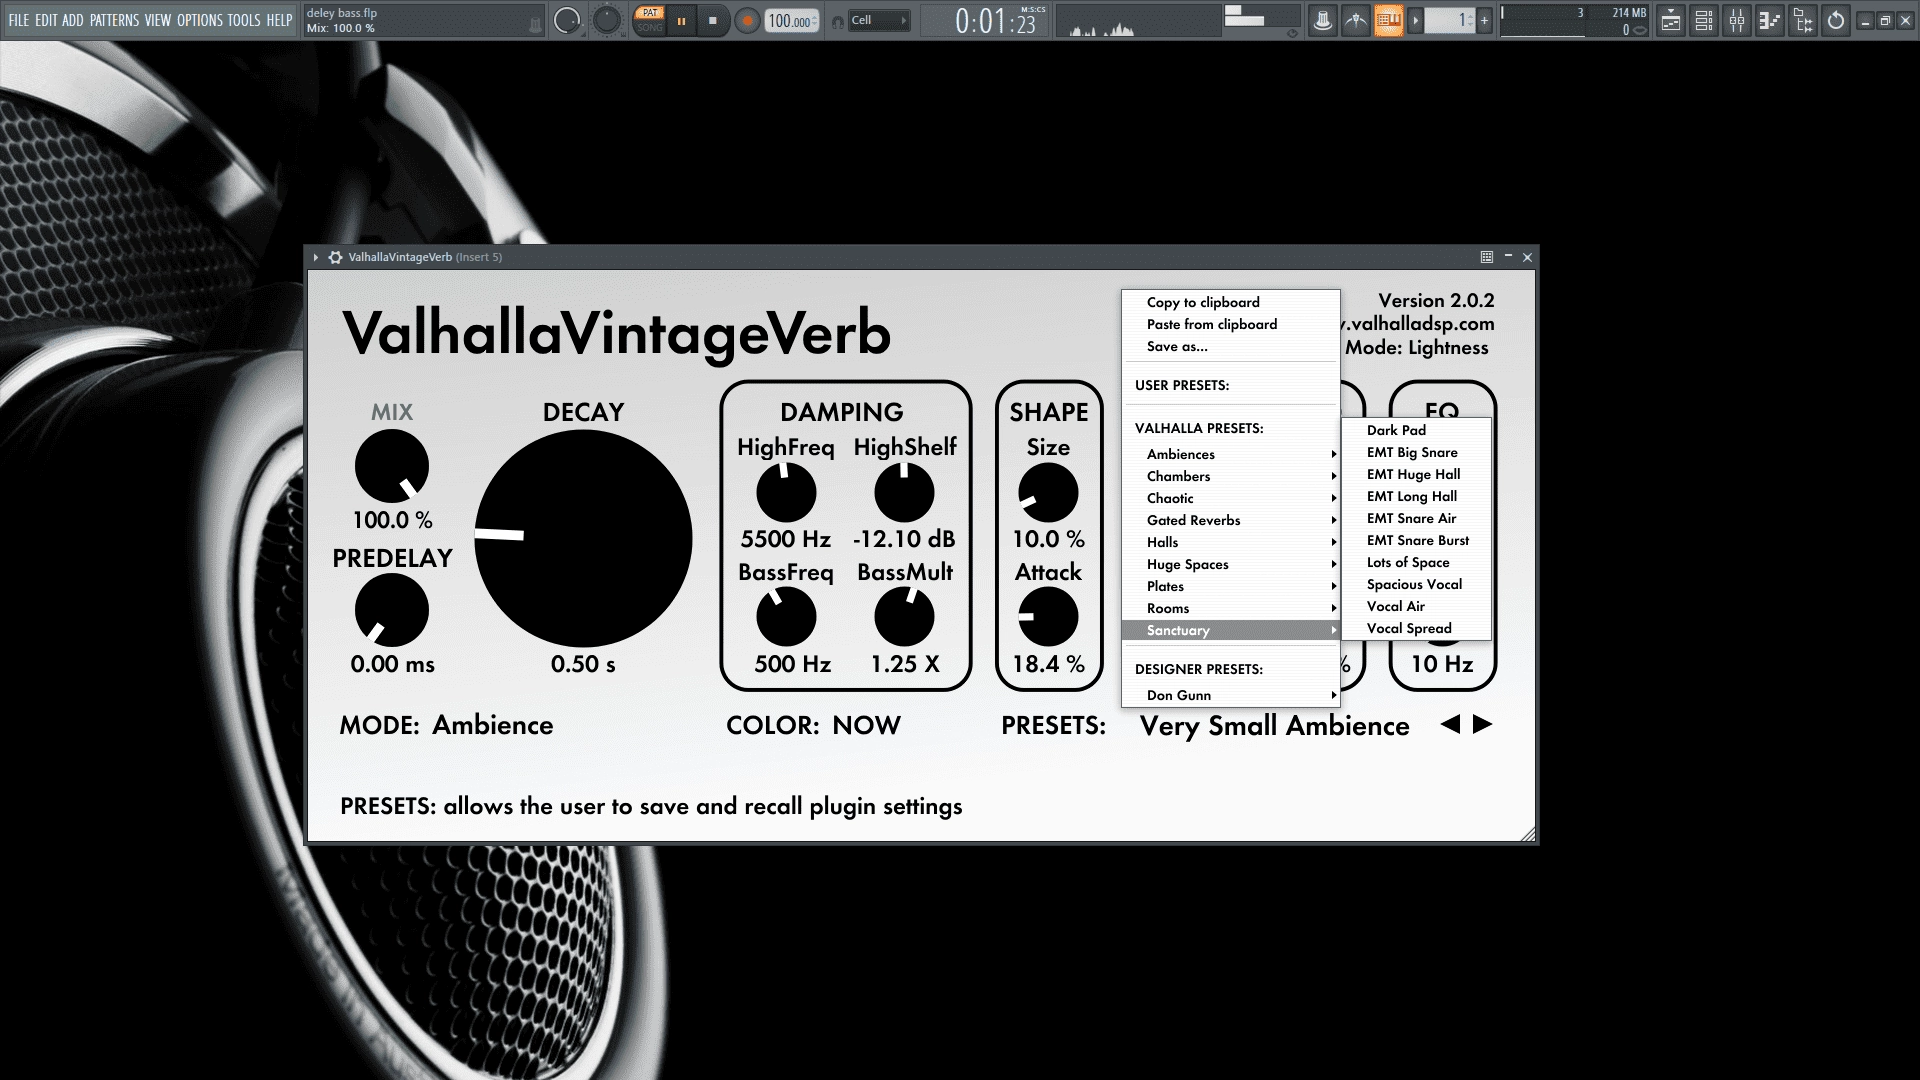
Task: Expand the Gated Reverbs preset submenu
Action: click(1230, 520)
